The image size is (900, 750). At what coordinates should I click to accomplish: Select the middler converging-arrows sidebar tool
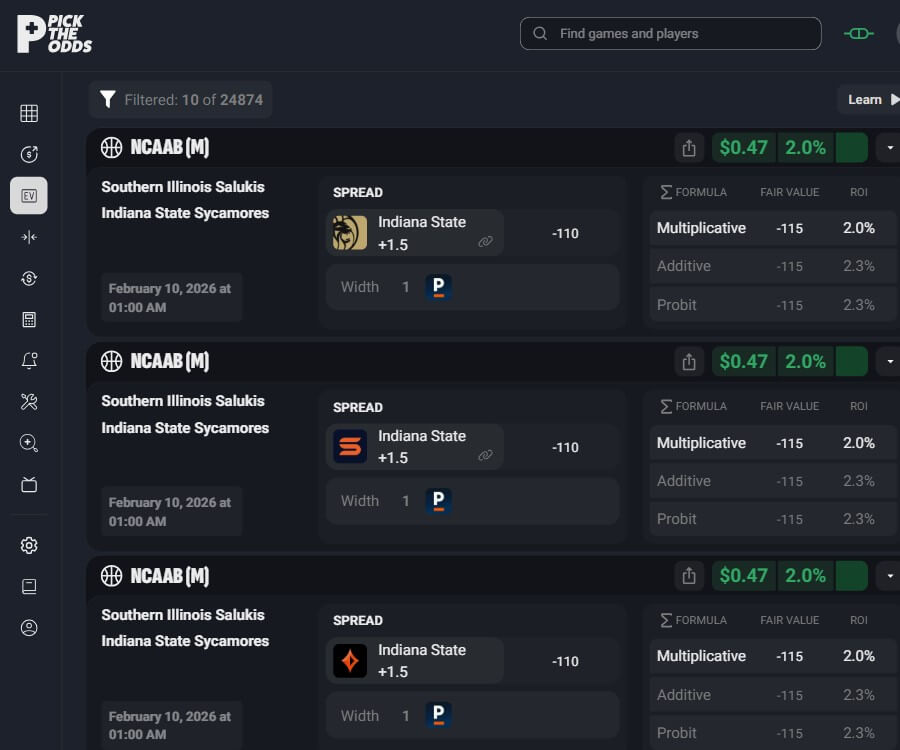click(x=29, y=237)
